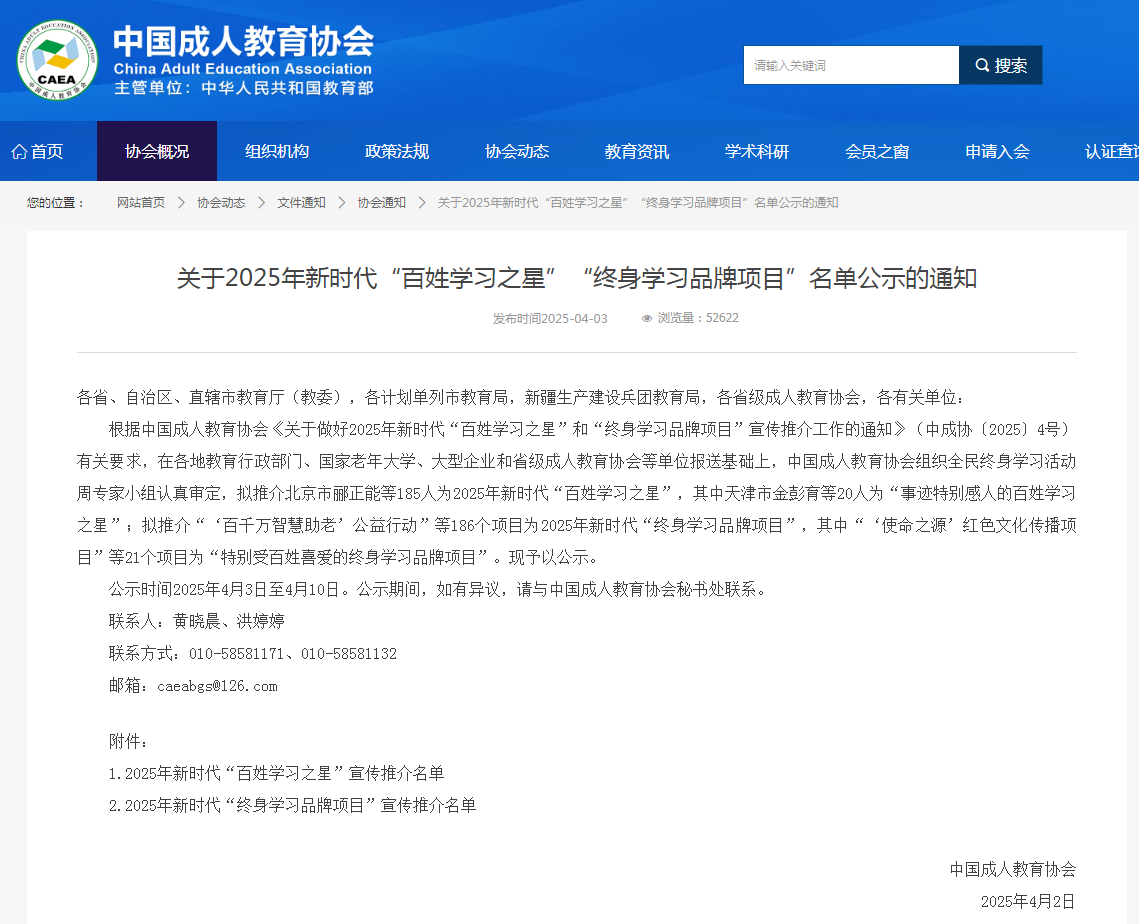Open 教育资讯 menu
The height and width of the screenshot is (924, 1139).
pos(637,151)
